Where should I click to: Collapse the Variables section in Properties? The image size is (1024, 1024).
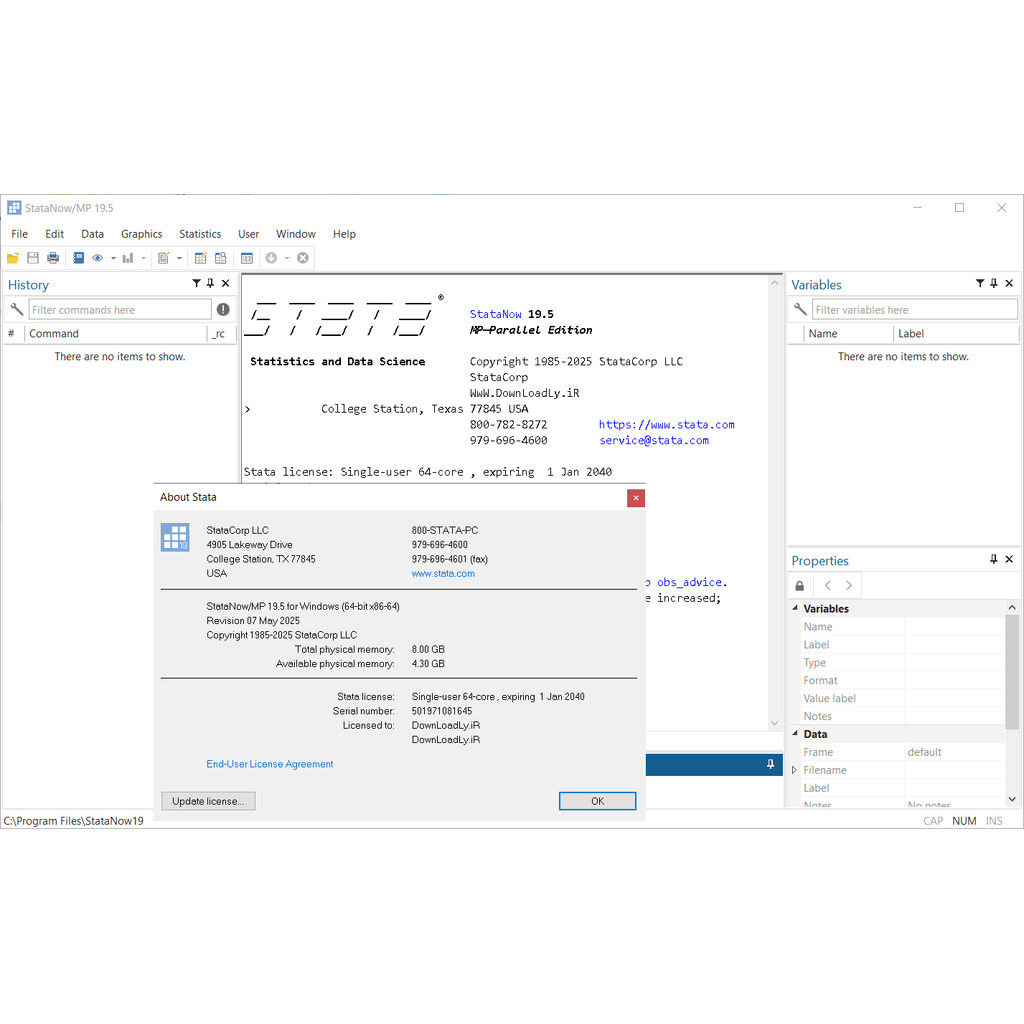(x=796, y=608)
